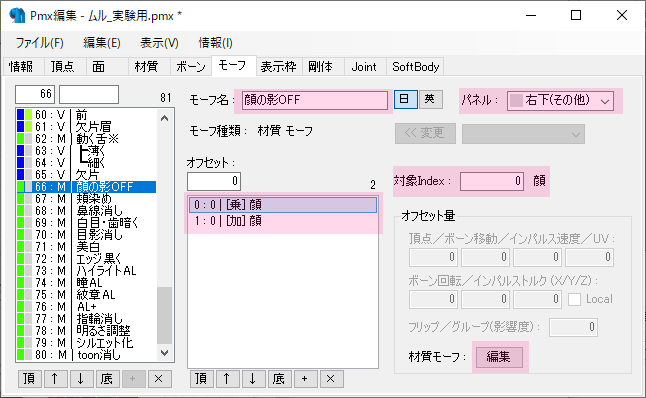
Task: Select morph 71 : M 美白
Action: [x=86, y=246]
